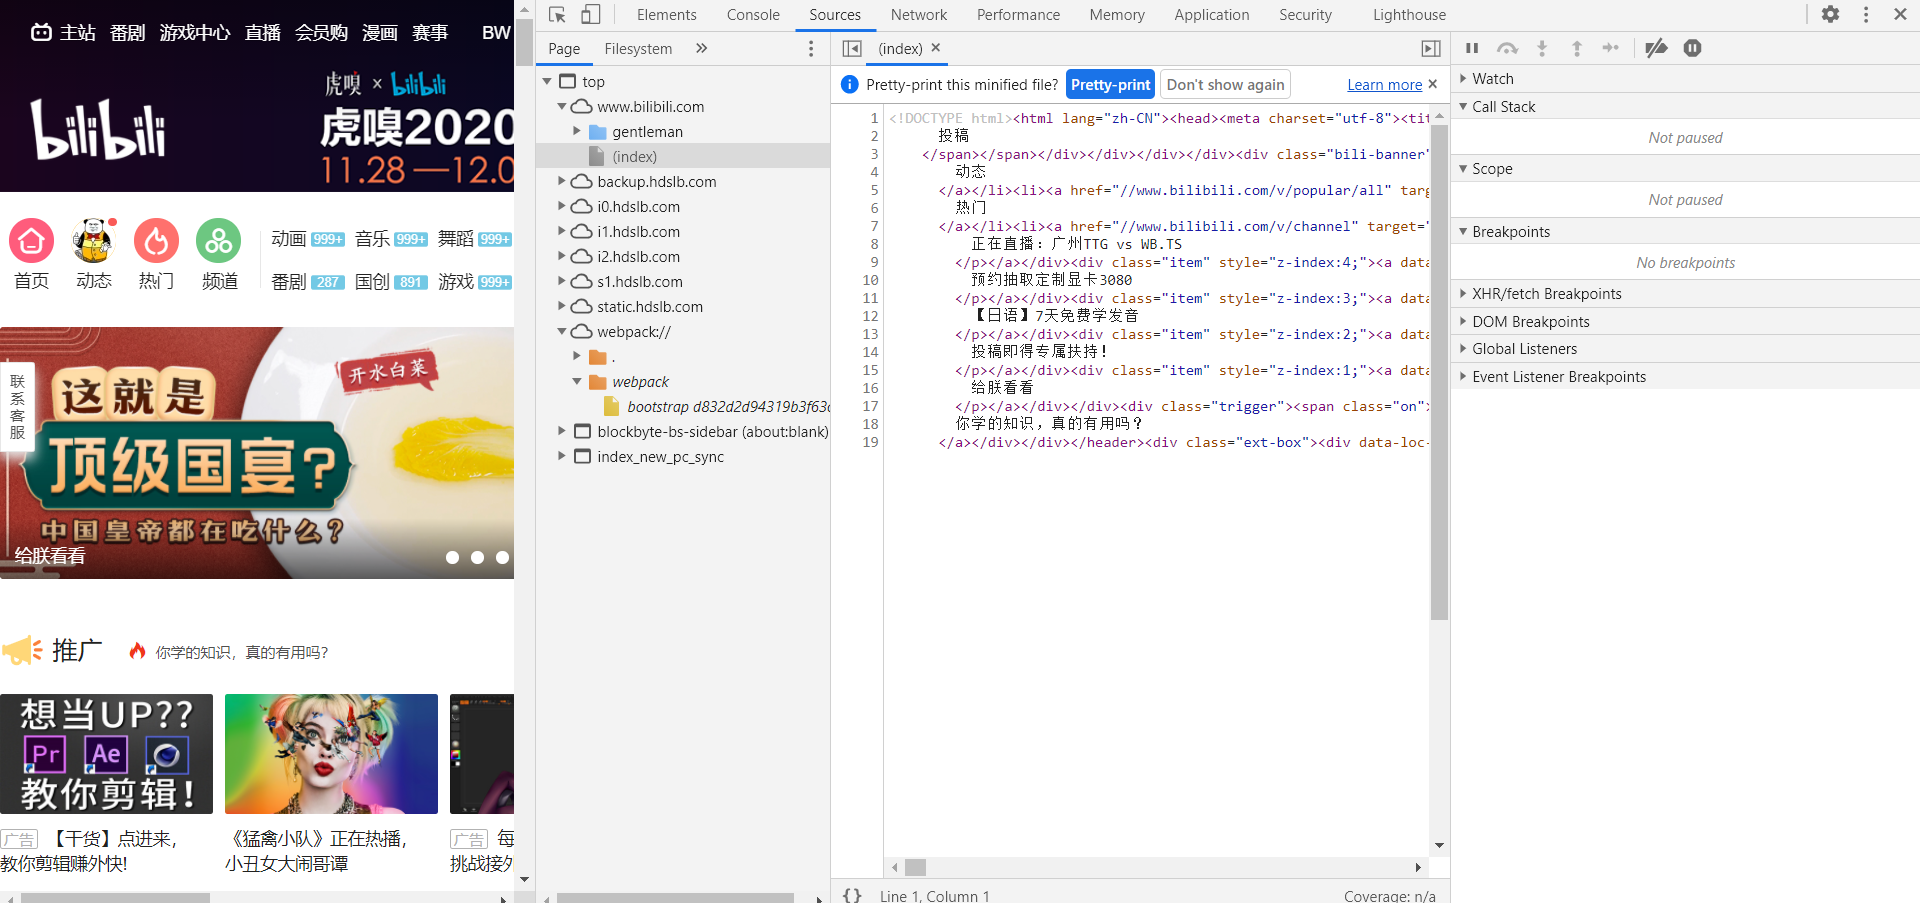Image resolution: width=1920 pixels, height=903 pixels.
Task: Switch to the Network tab
Action: [x=919, y=15]
